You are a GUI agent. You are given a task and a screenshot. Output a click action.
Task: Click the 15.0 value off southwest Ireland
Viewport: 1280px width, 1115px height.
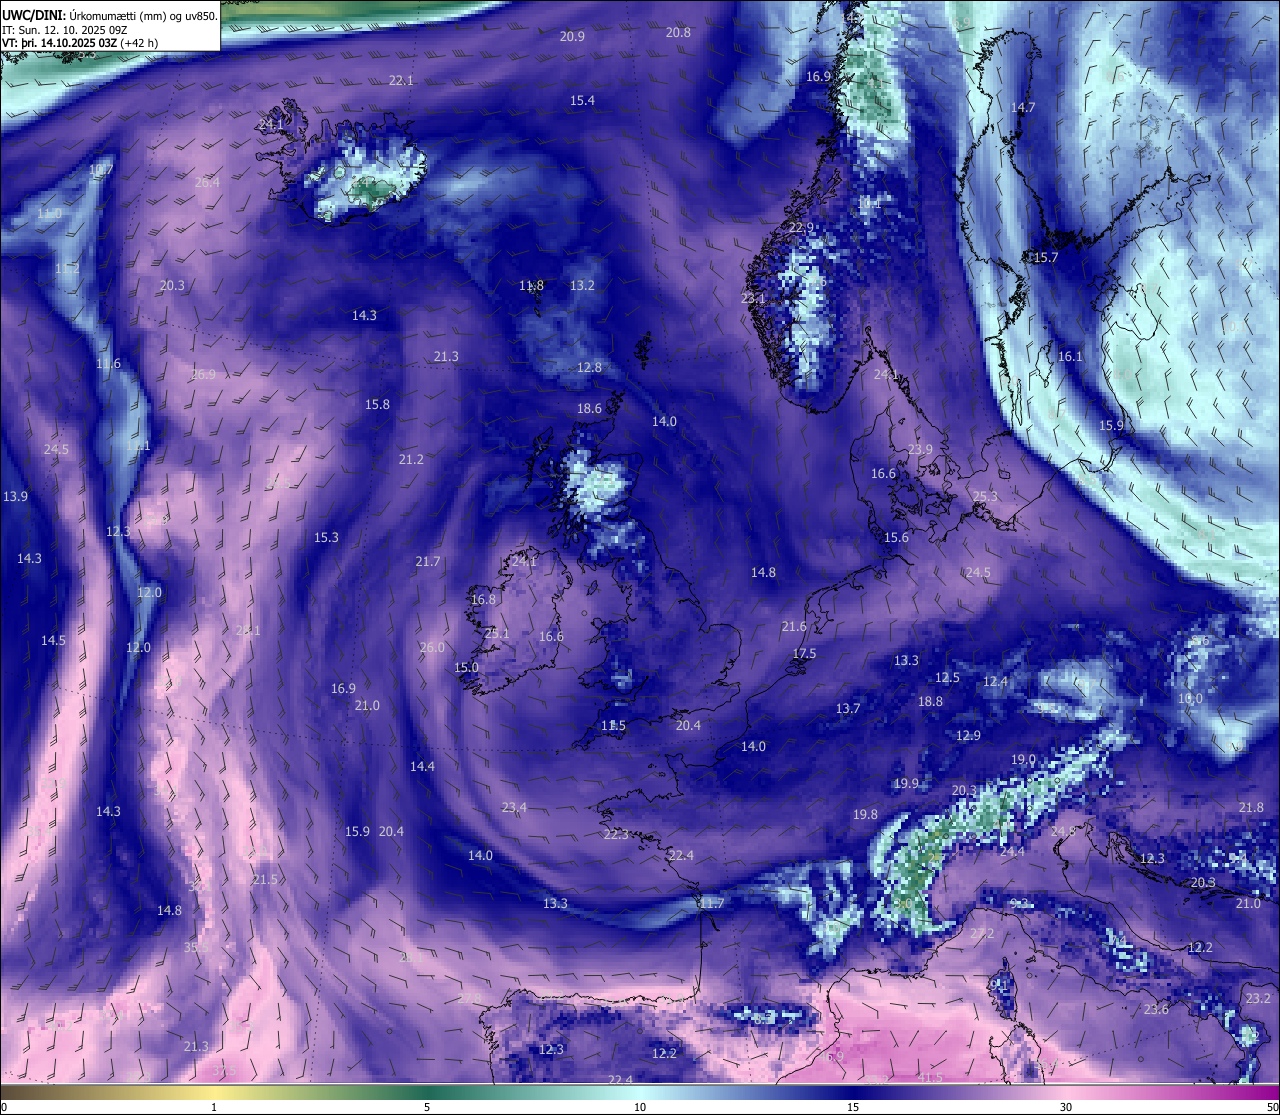(x=466, y=667)
